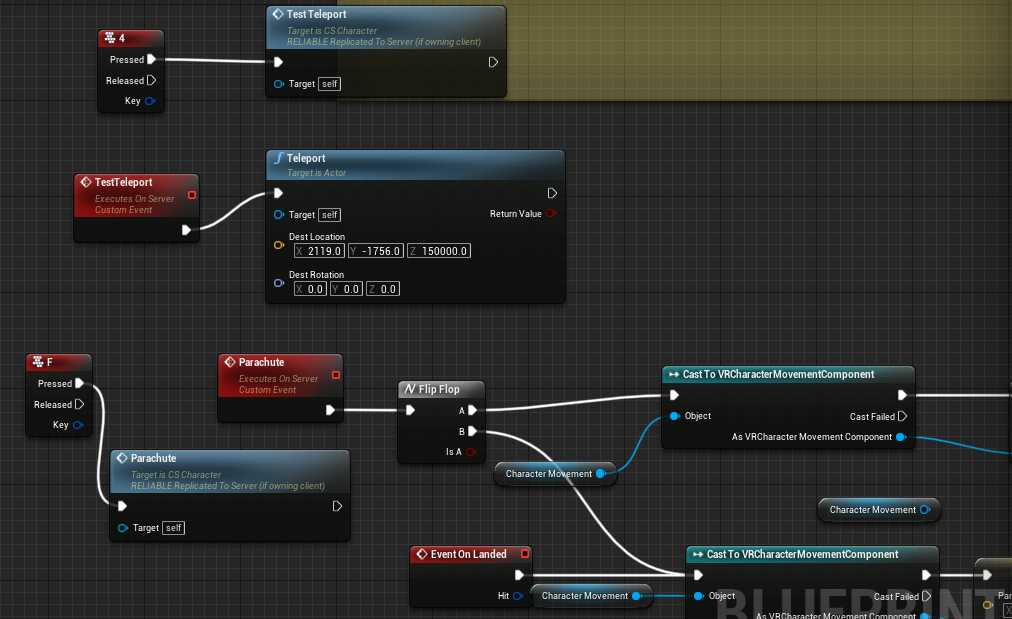Click the Pressed exec pin on the 4 key node

(x=151, y=60)
